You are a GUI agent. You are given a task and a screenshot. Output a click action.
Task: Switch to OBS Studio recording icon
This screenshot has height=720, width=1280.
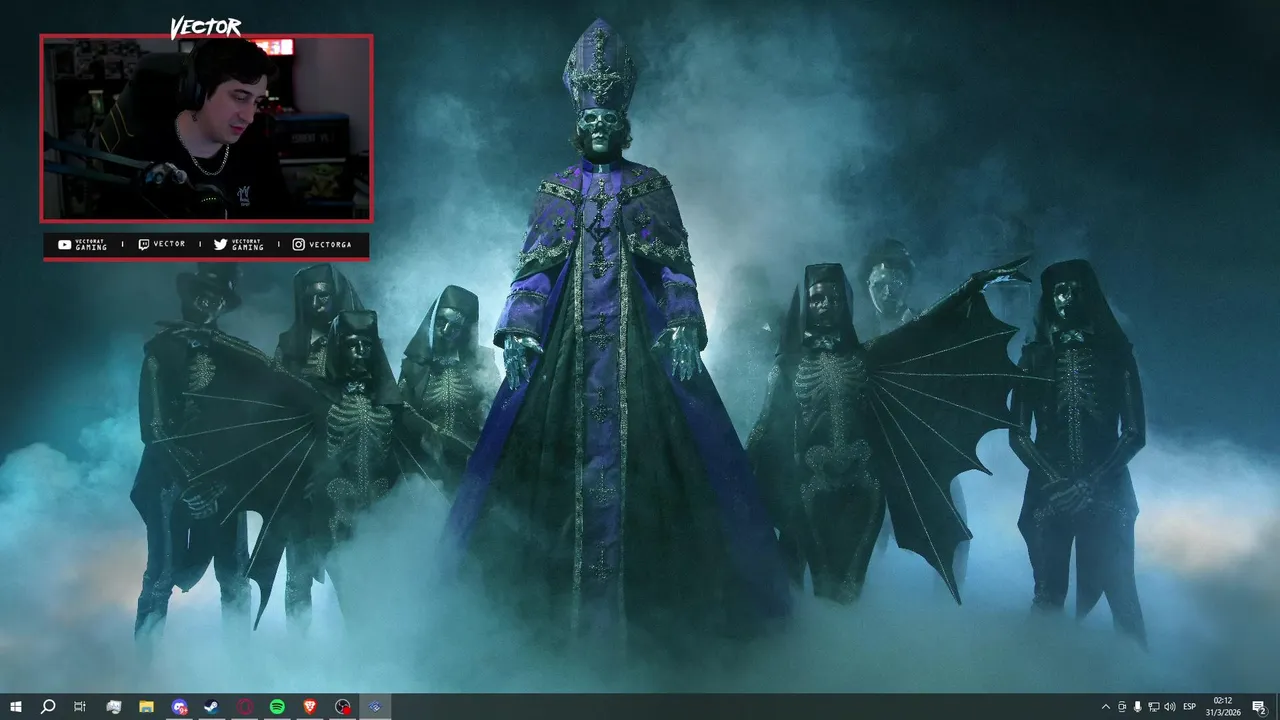pos(343,707)
